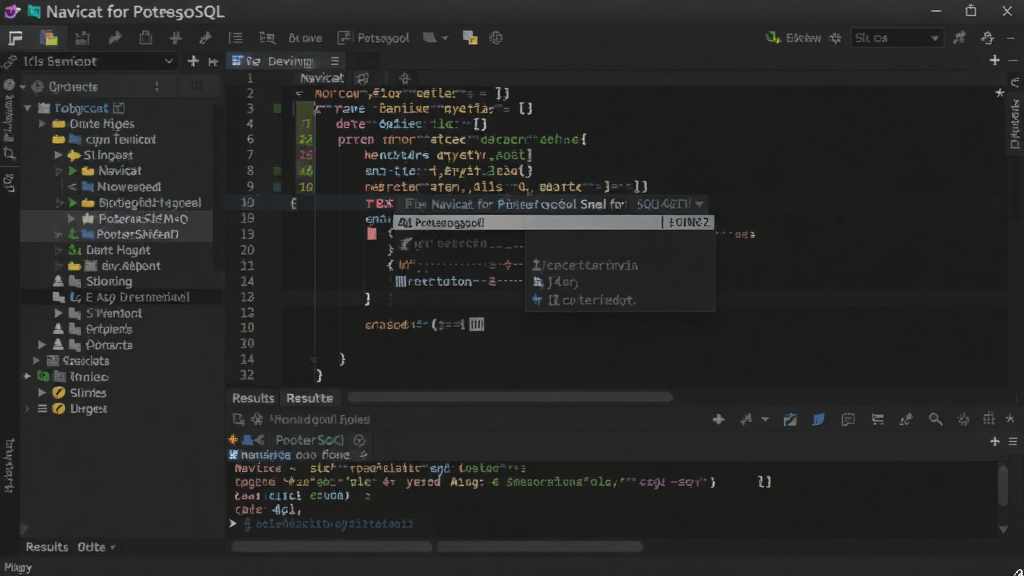Viewport: 1024px width, 576px height.
Task: Open the gear settings icon in results toolbar
Action: 963,419
